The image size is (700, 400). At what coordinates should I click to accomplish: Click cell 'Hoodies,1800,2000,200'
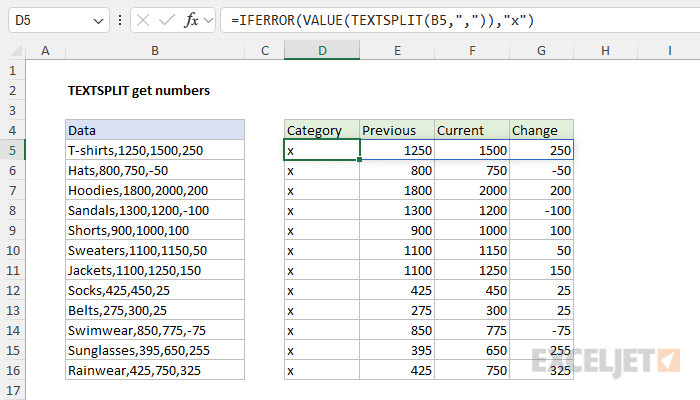pos(155,191)
